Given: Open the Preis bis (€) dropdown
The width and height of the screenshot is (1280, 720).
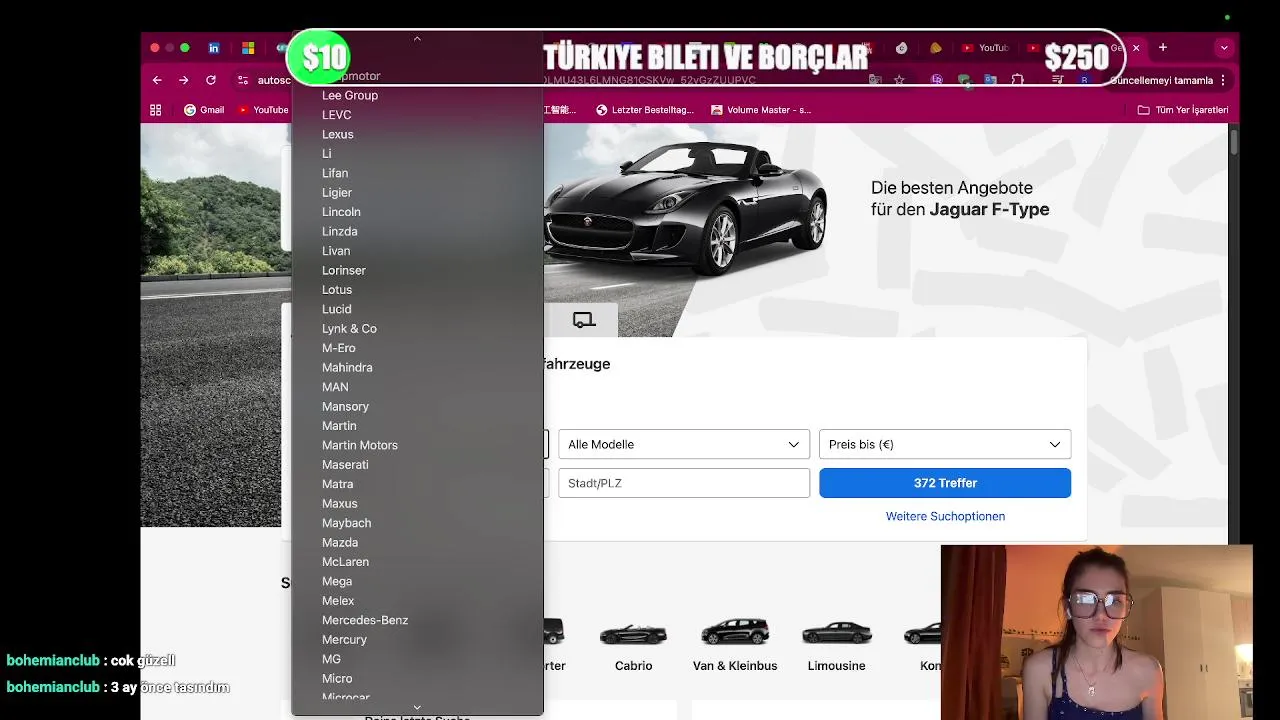Looking at the screenshot, I should click(x=945, y=444).
